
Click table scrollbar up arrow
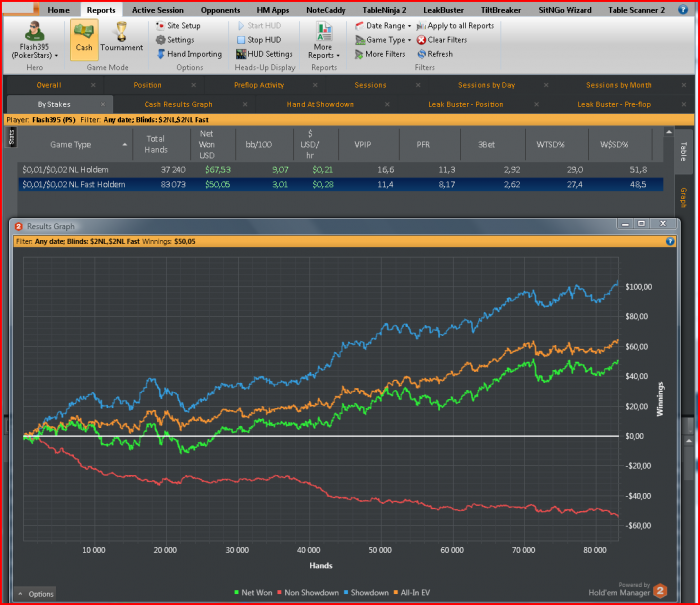pyautogui.click(x=668, y=132)
